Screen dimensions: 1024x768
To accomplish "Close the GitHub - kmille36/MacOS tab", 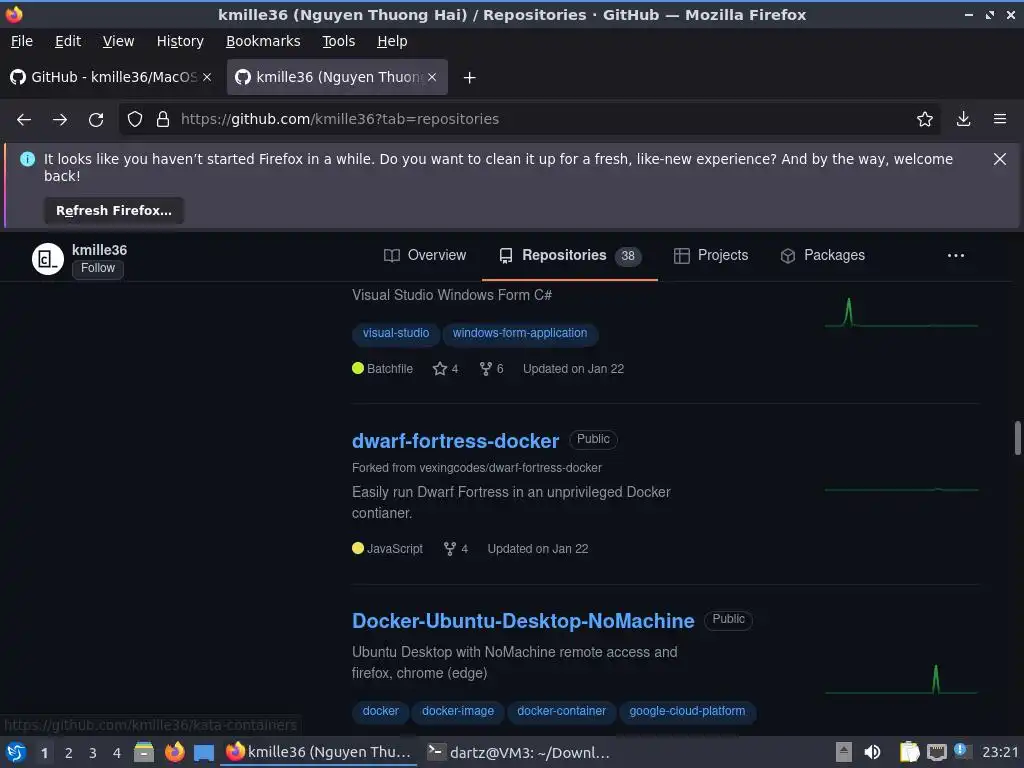I will (207, 77).
